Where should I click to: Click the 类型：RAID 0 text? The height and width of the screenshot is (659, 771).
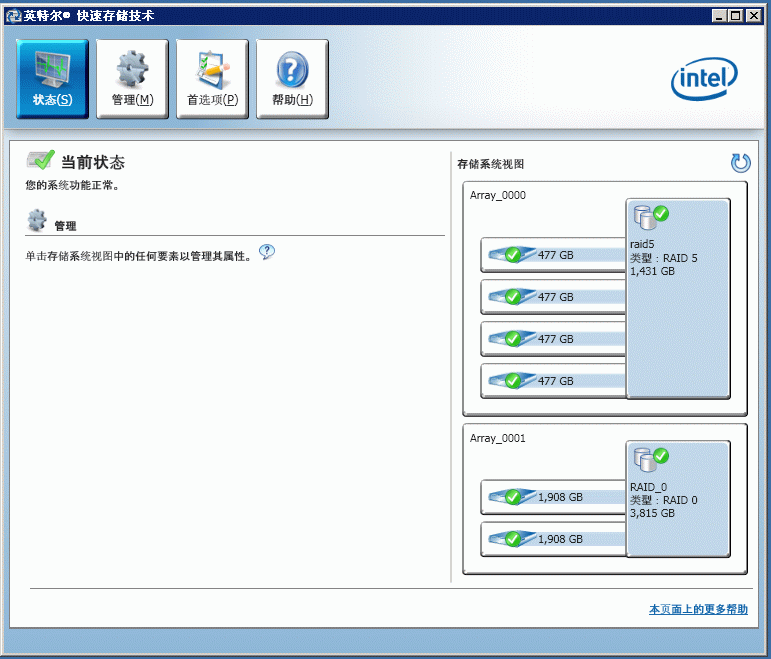coord(664,500)
